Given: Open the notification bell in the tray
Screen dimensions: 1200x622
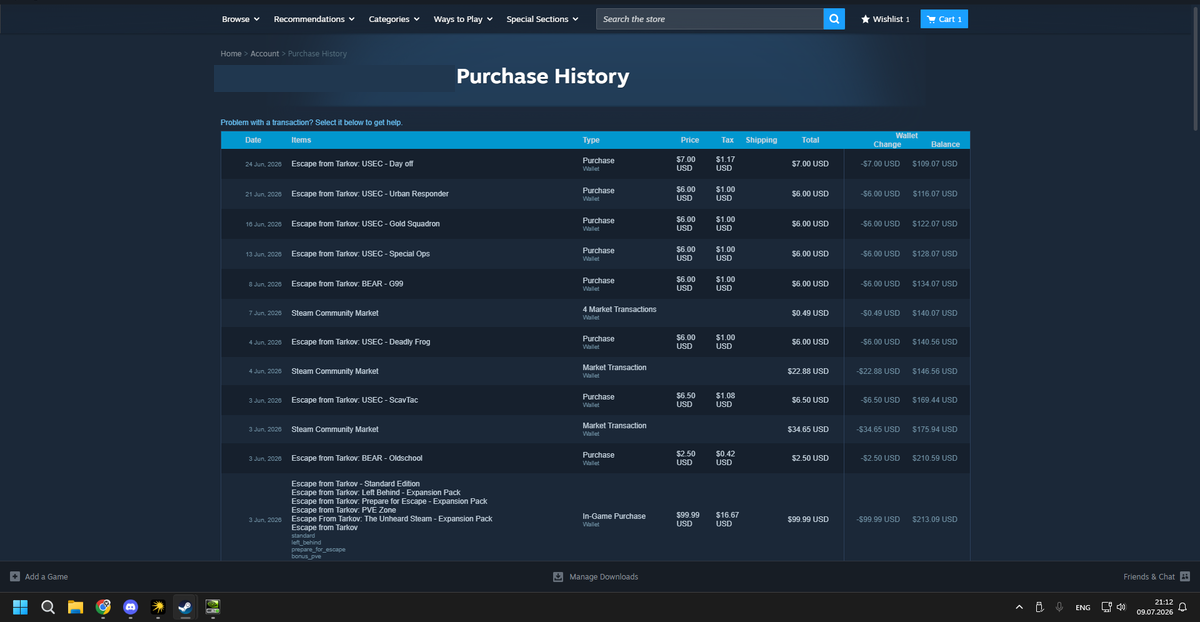Looking at the screenshot, I should point(1182,607).
